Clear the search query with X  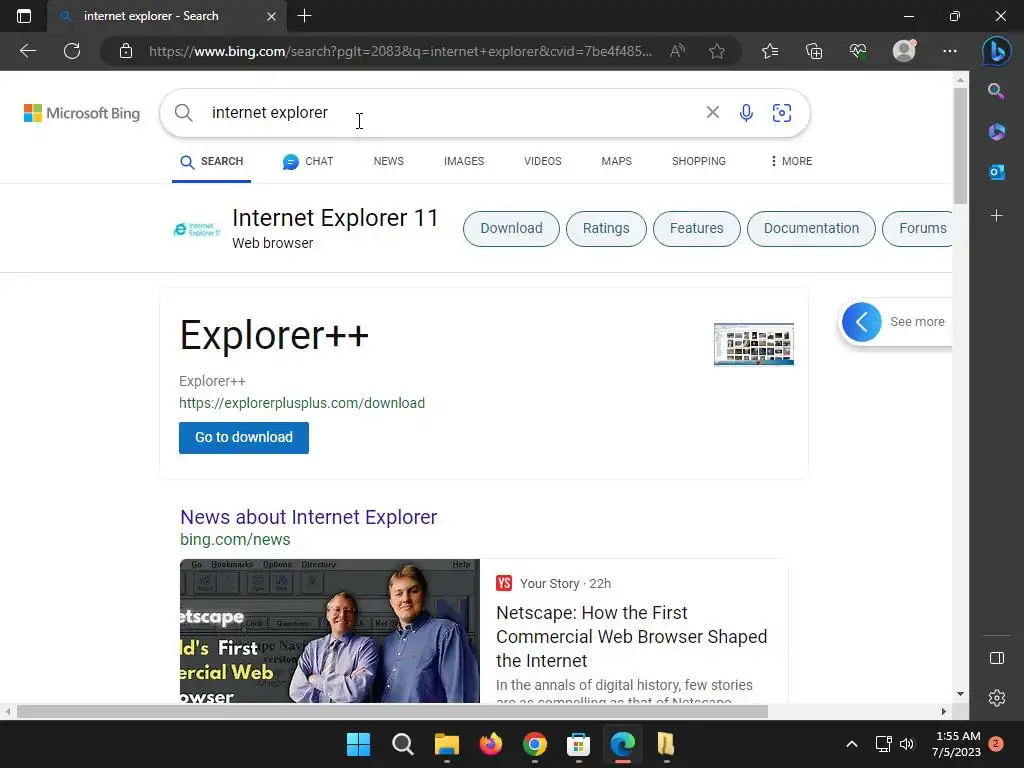pos(712,112)
